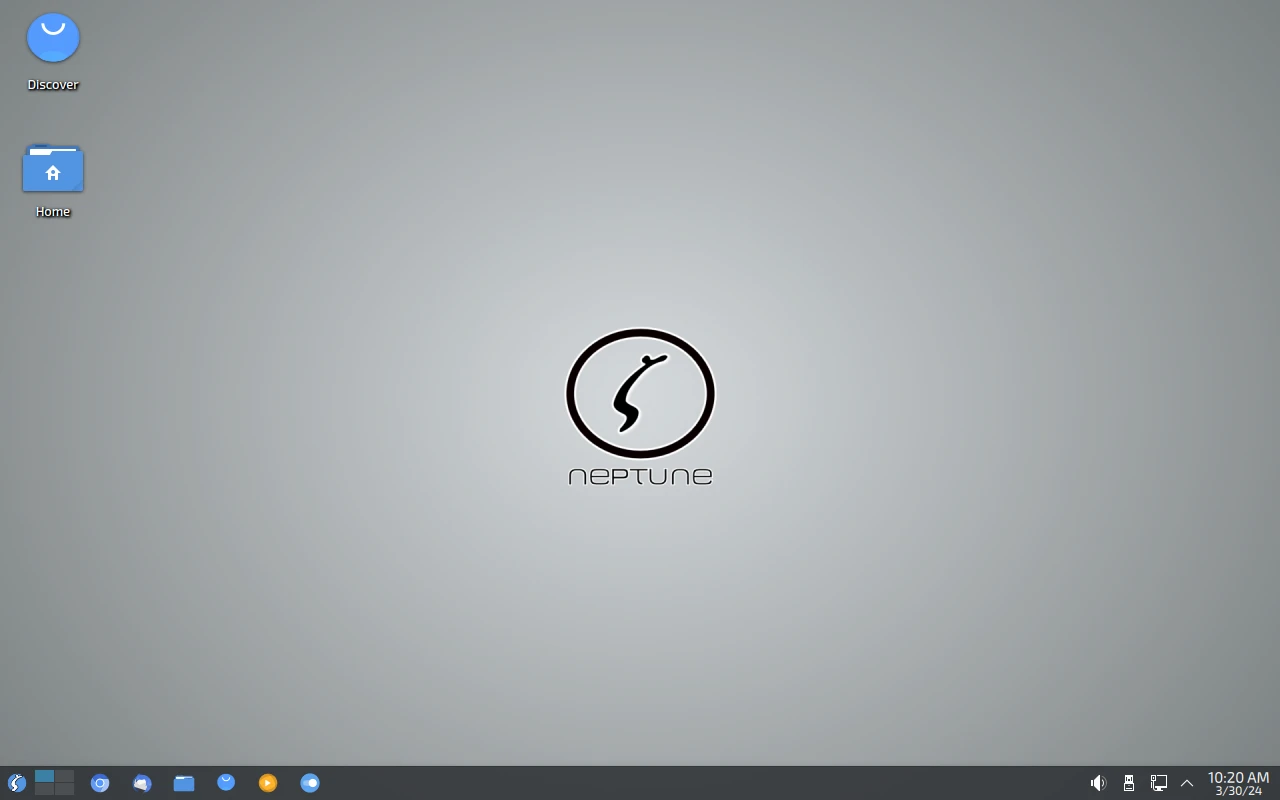Switch to the highlighted first virtual desktop in pager

[x=44, y=776]
